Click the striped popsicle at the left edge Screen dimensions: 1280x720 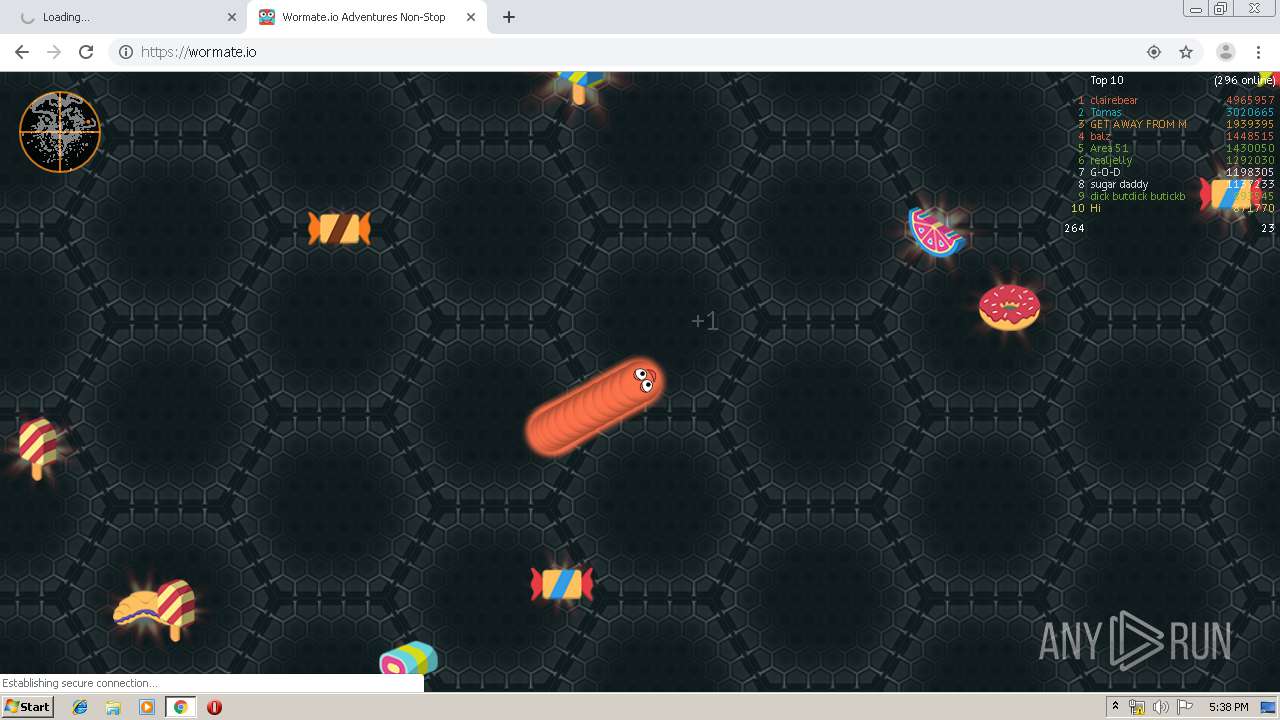38,447
